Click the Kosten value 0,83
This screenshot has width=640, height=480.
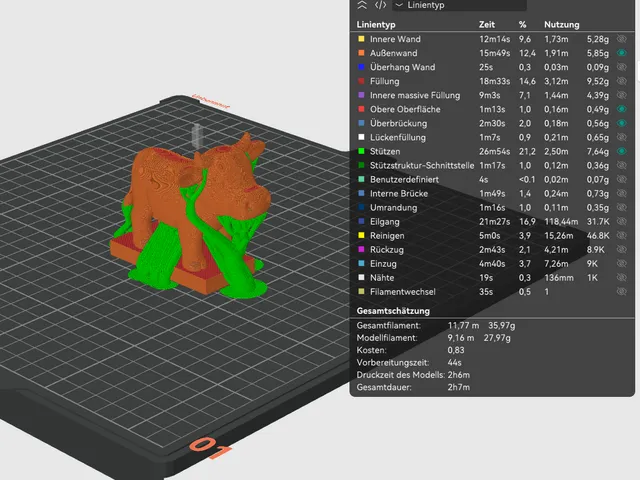(x=456, y=350)
